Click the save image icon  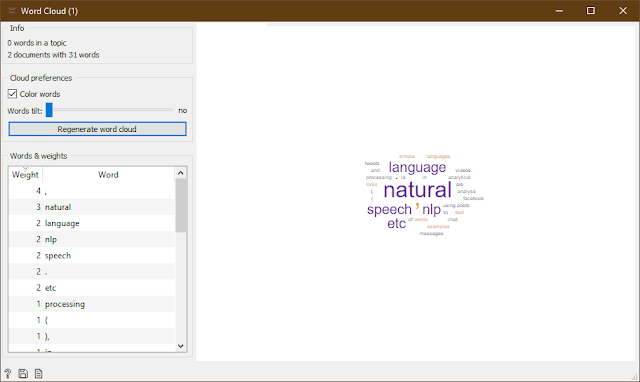23,373
